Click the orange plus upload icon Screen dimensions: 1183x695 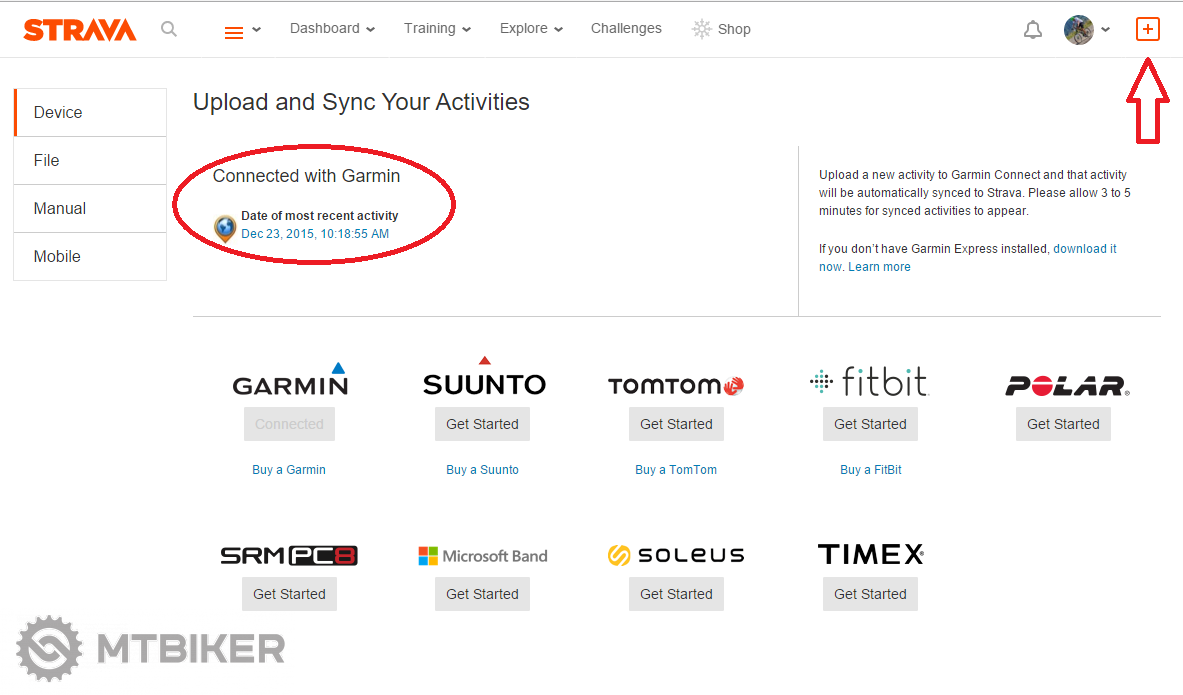[x=1148, y=29]
